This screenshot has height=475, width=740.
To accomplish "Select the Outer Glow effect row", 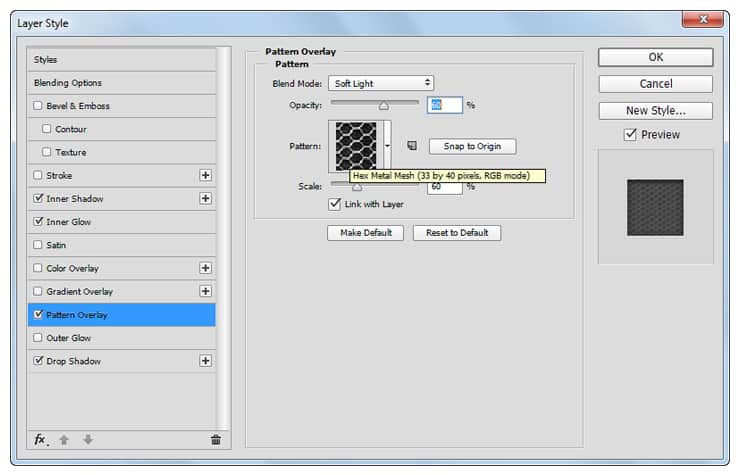I will [x=122, y=338].
